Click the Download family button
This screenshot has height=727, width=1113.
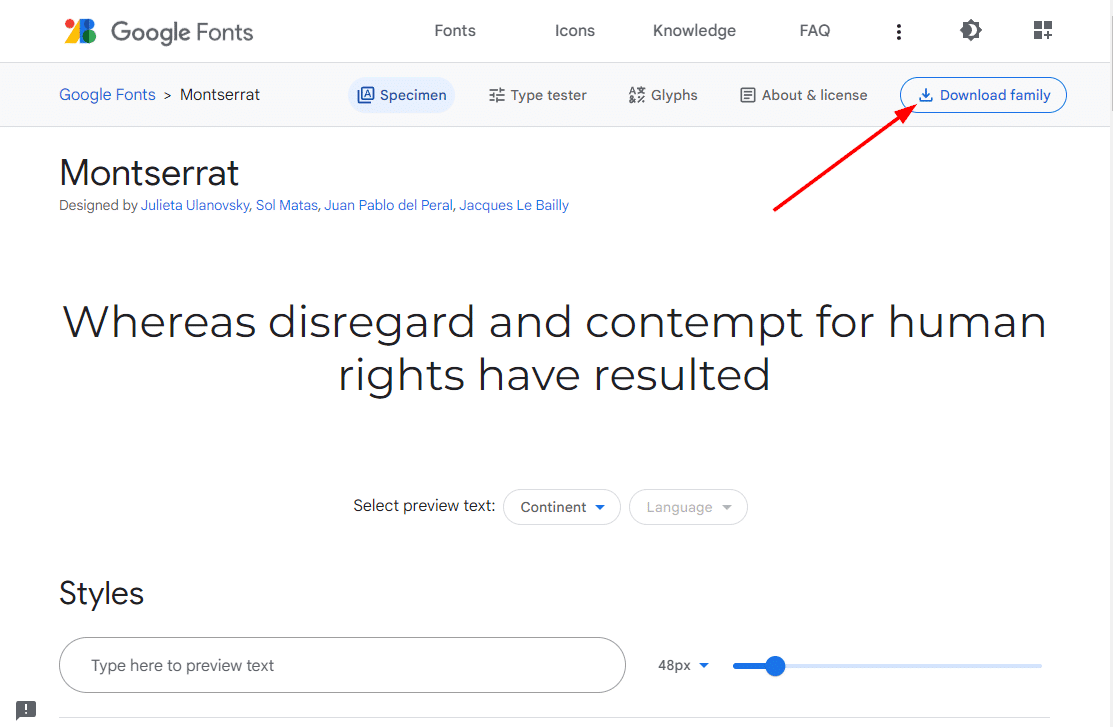[x=983, y=95]
